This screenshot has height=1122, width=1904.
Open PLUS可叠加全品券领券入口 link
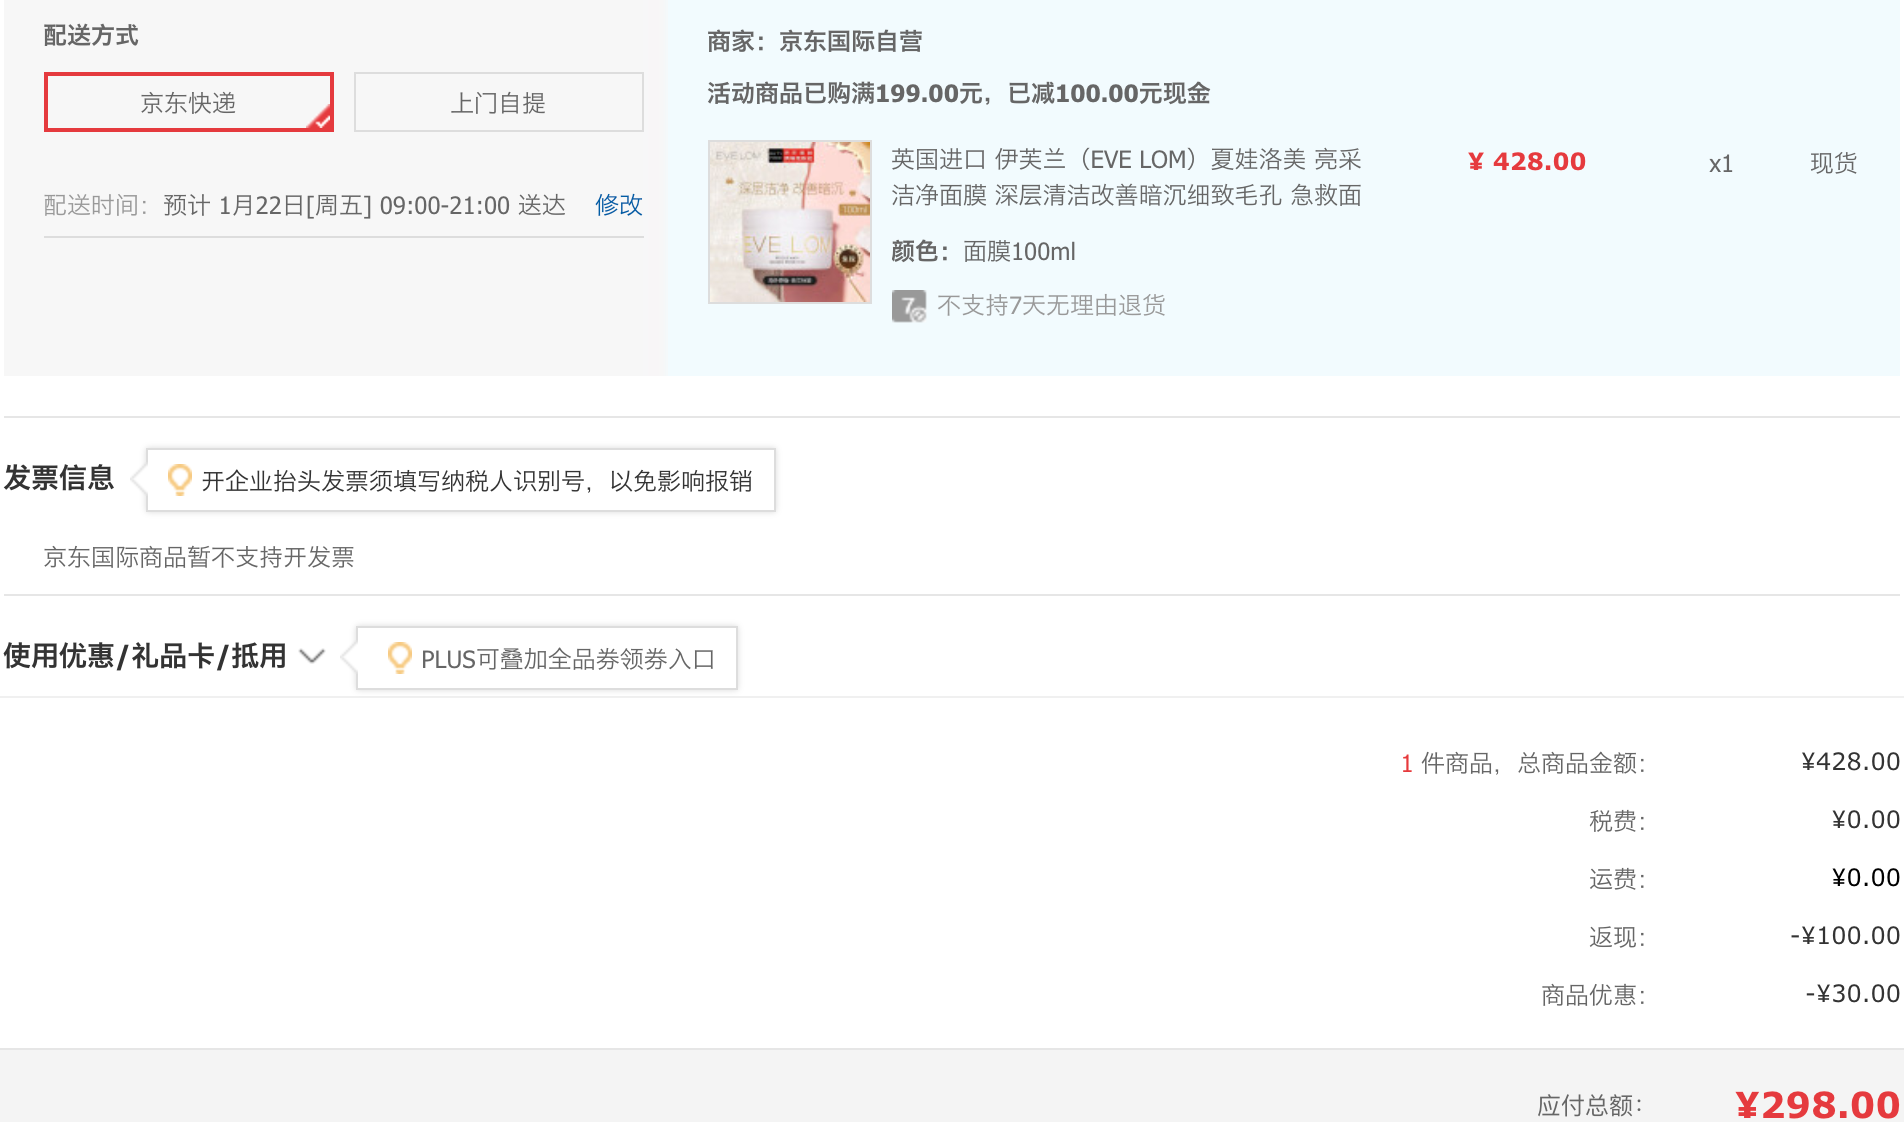click(567, 659)
